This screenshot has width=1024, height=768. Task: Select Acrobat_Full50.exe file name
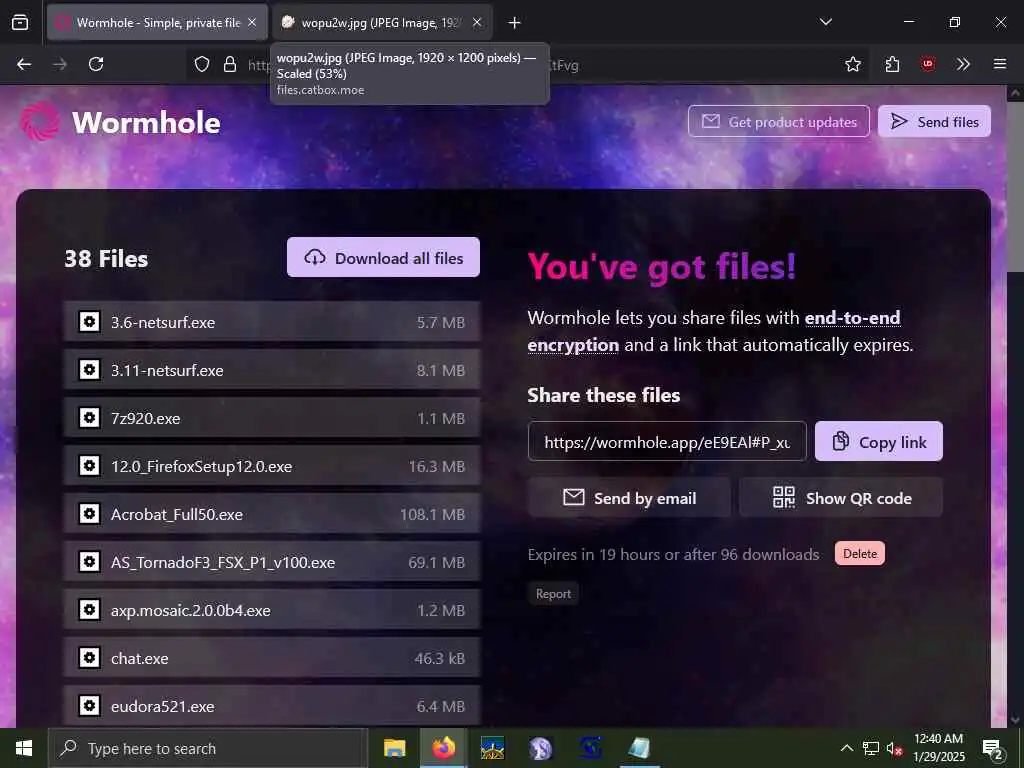point(177,515)
